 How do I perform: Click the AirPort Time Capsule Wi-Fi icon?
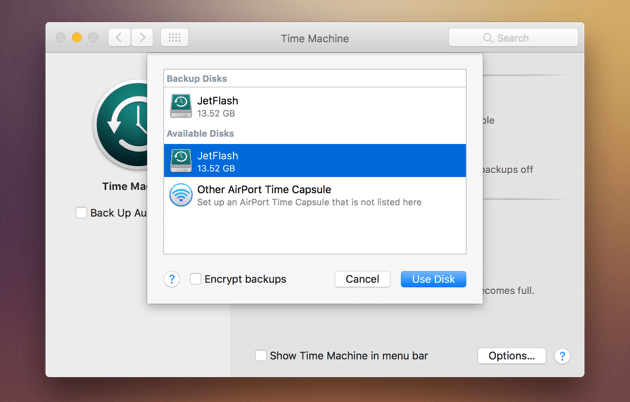coord(181,195)
